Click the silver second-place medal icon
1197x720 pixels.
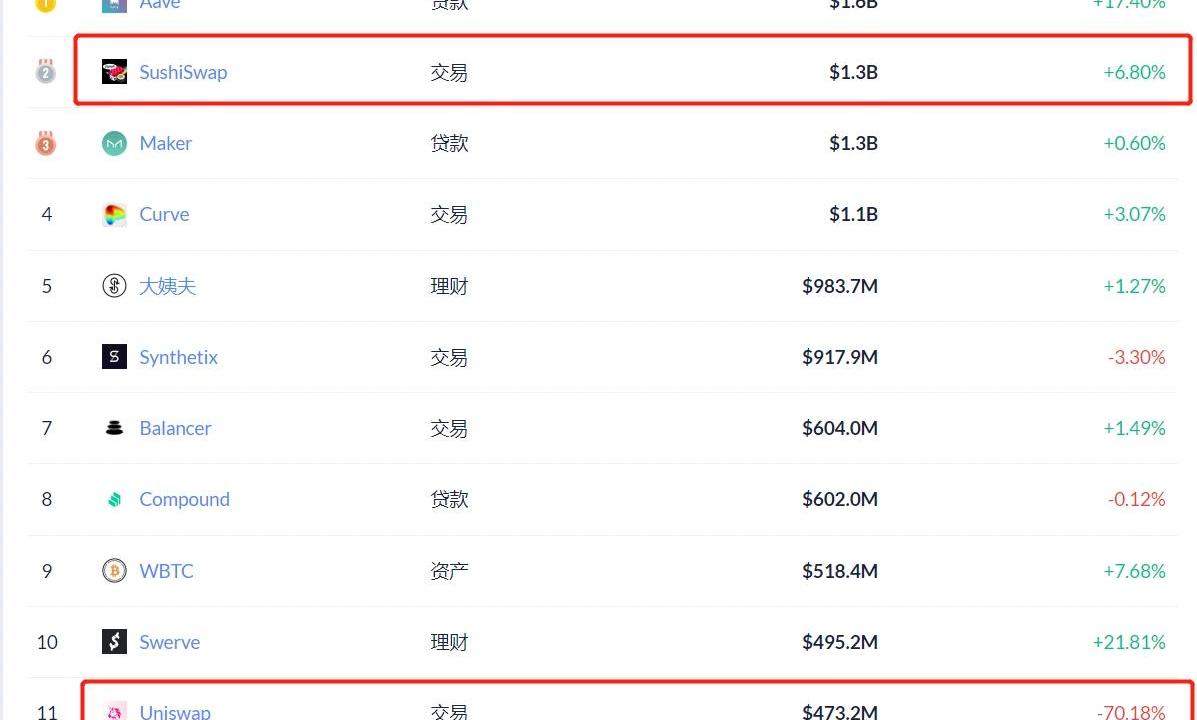[x=46, y=72]
